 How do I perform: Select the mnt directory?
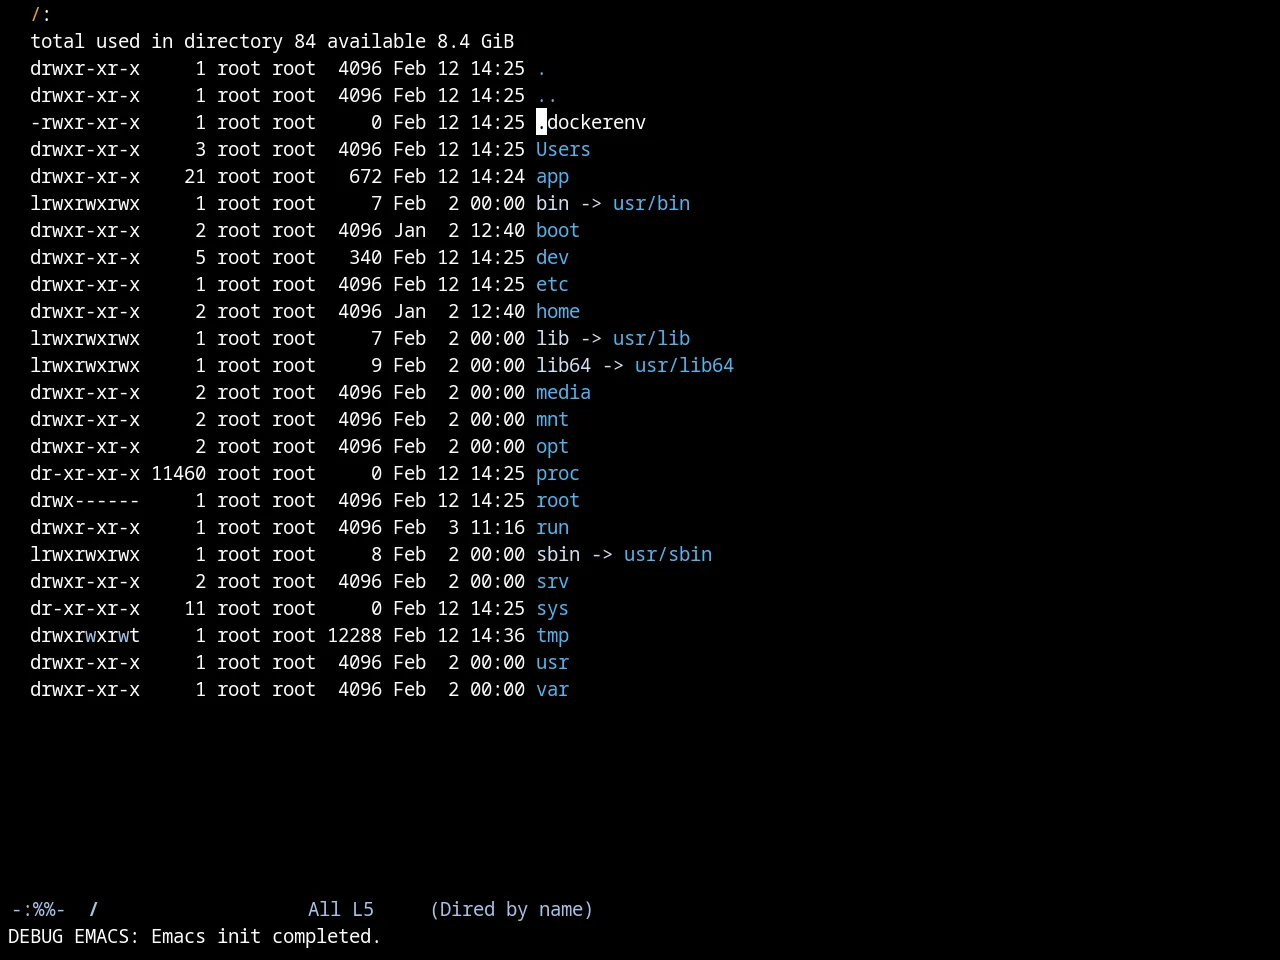[x=552, y=419]
